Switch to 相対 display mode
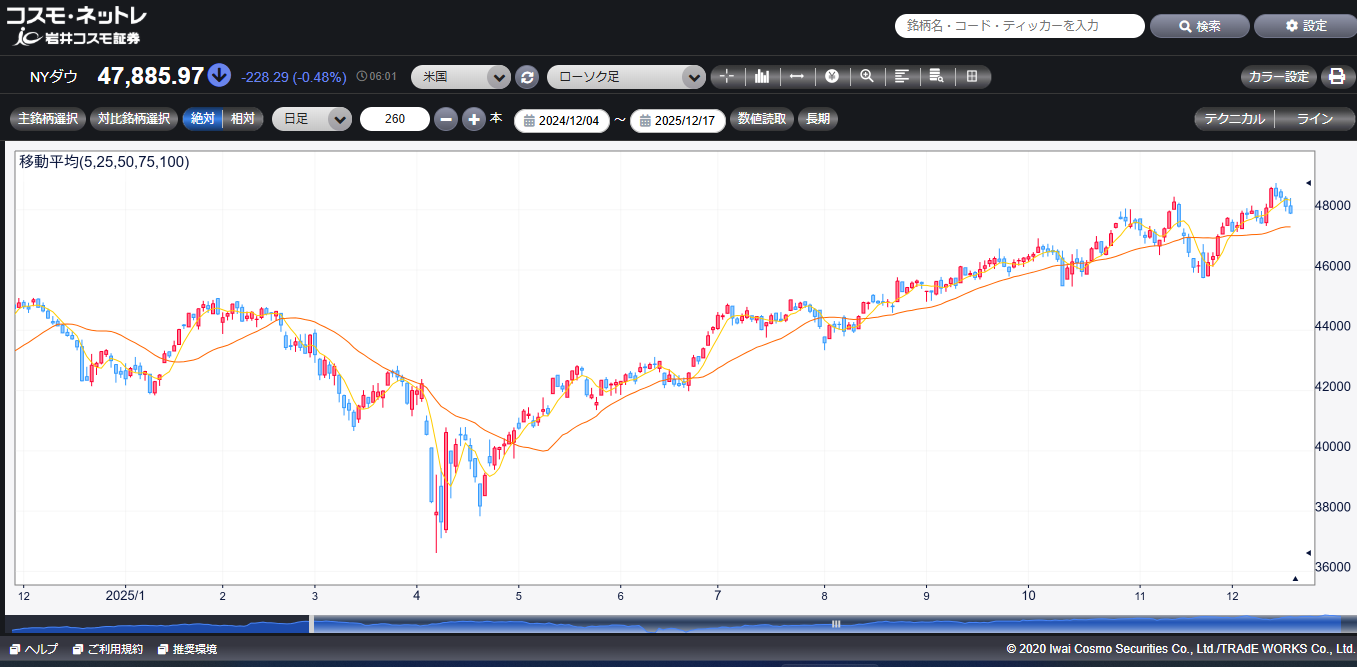This screenshot has height=667, width=1357. (x=243, y=119)
